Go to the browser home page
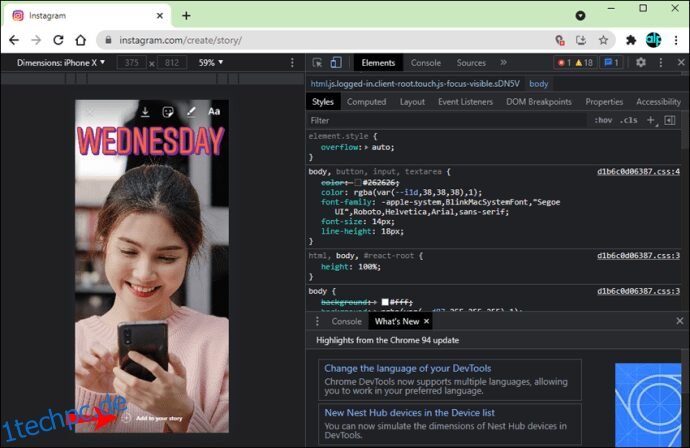Viewport: 690px width, 448px height. [x=81, y=40]
